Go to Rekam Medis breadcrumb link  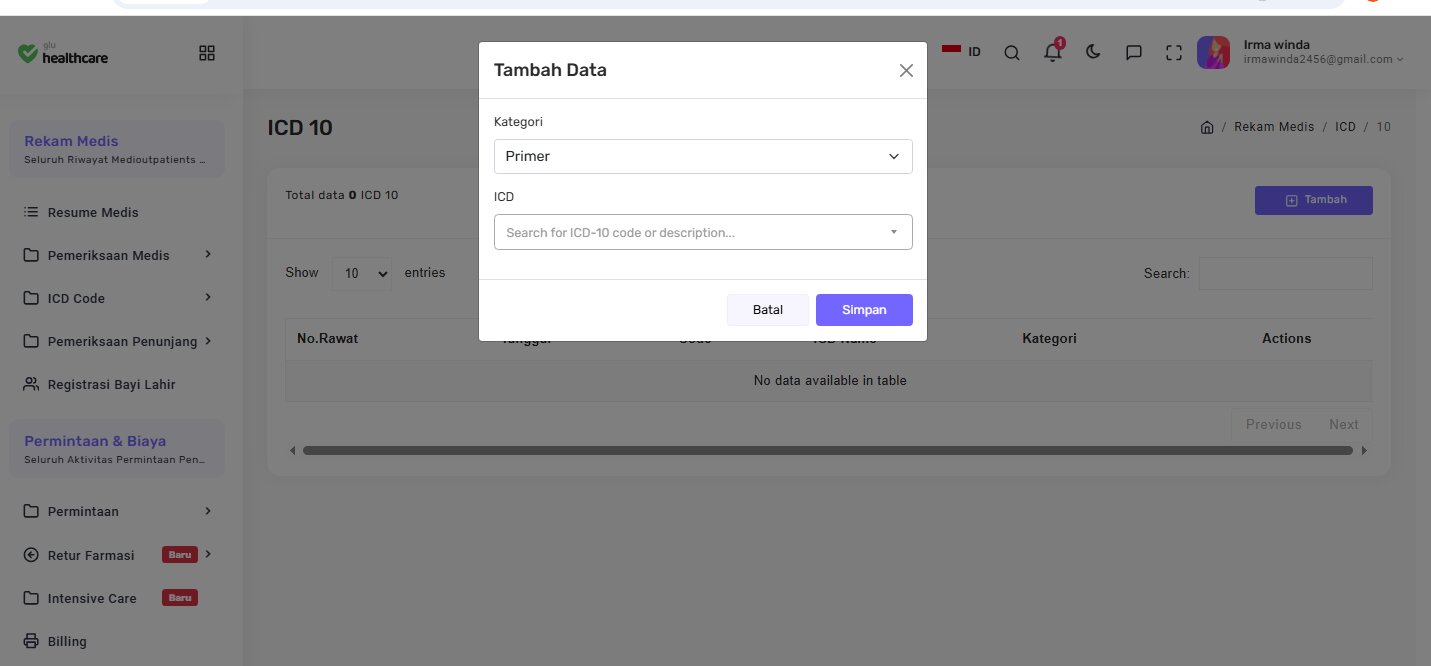pos(1274,127)
